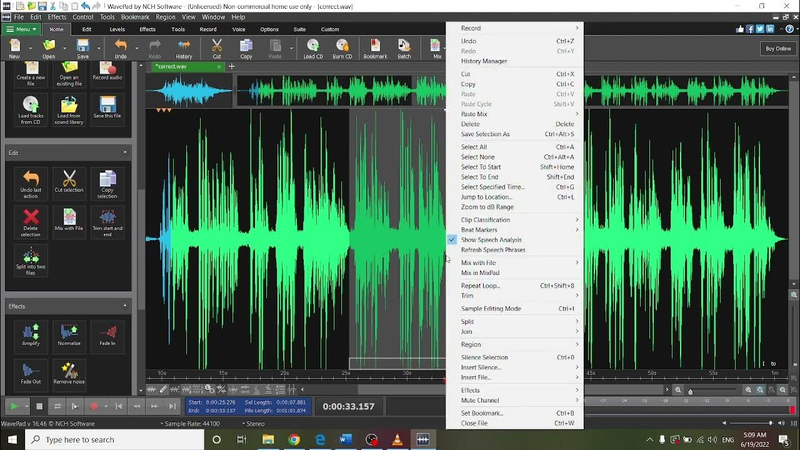
Task: Click Load tracks from CD icon
Action: [x=31, y=110]
